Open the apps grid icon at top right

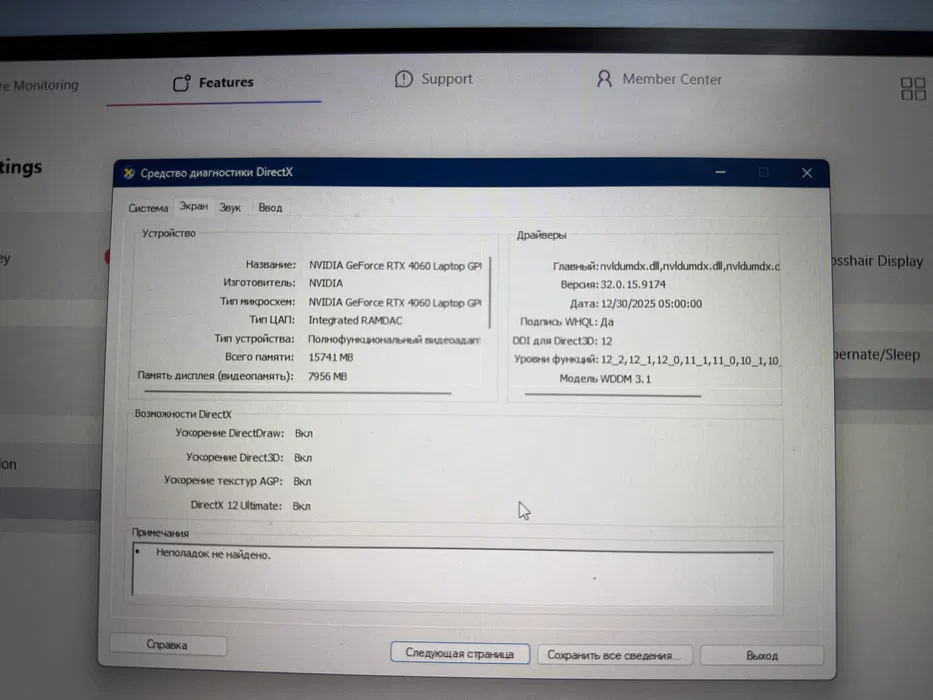[x=912, y=88]
